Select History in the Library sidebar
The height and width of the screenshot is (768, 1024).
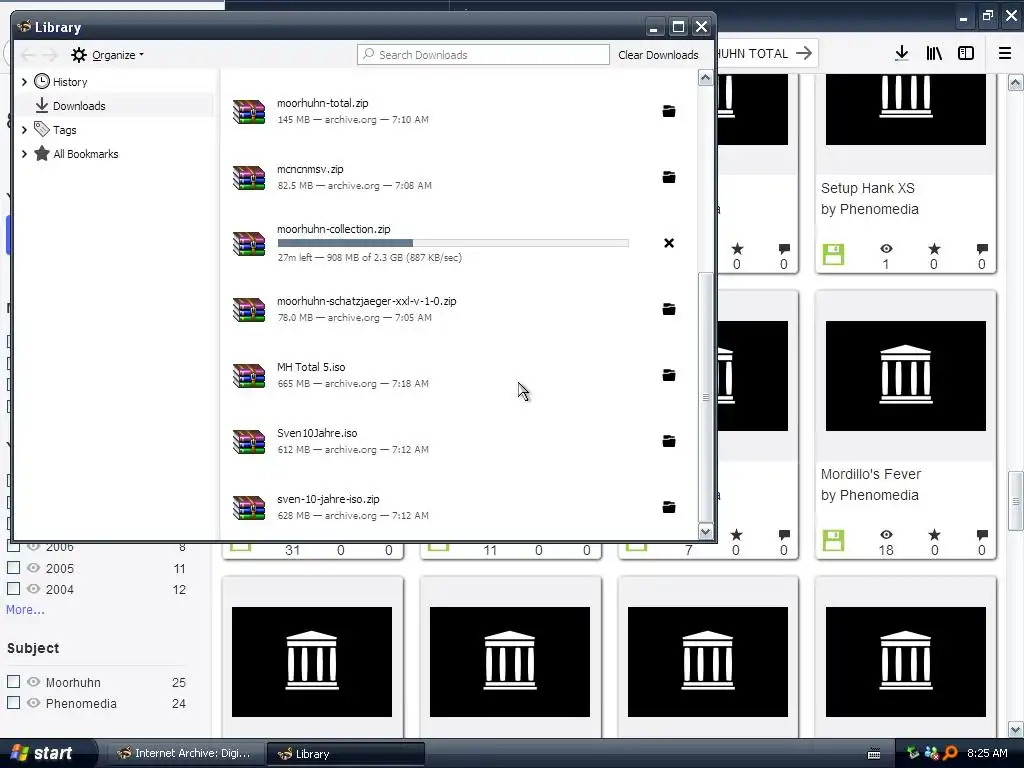coord(70,82)
